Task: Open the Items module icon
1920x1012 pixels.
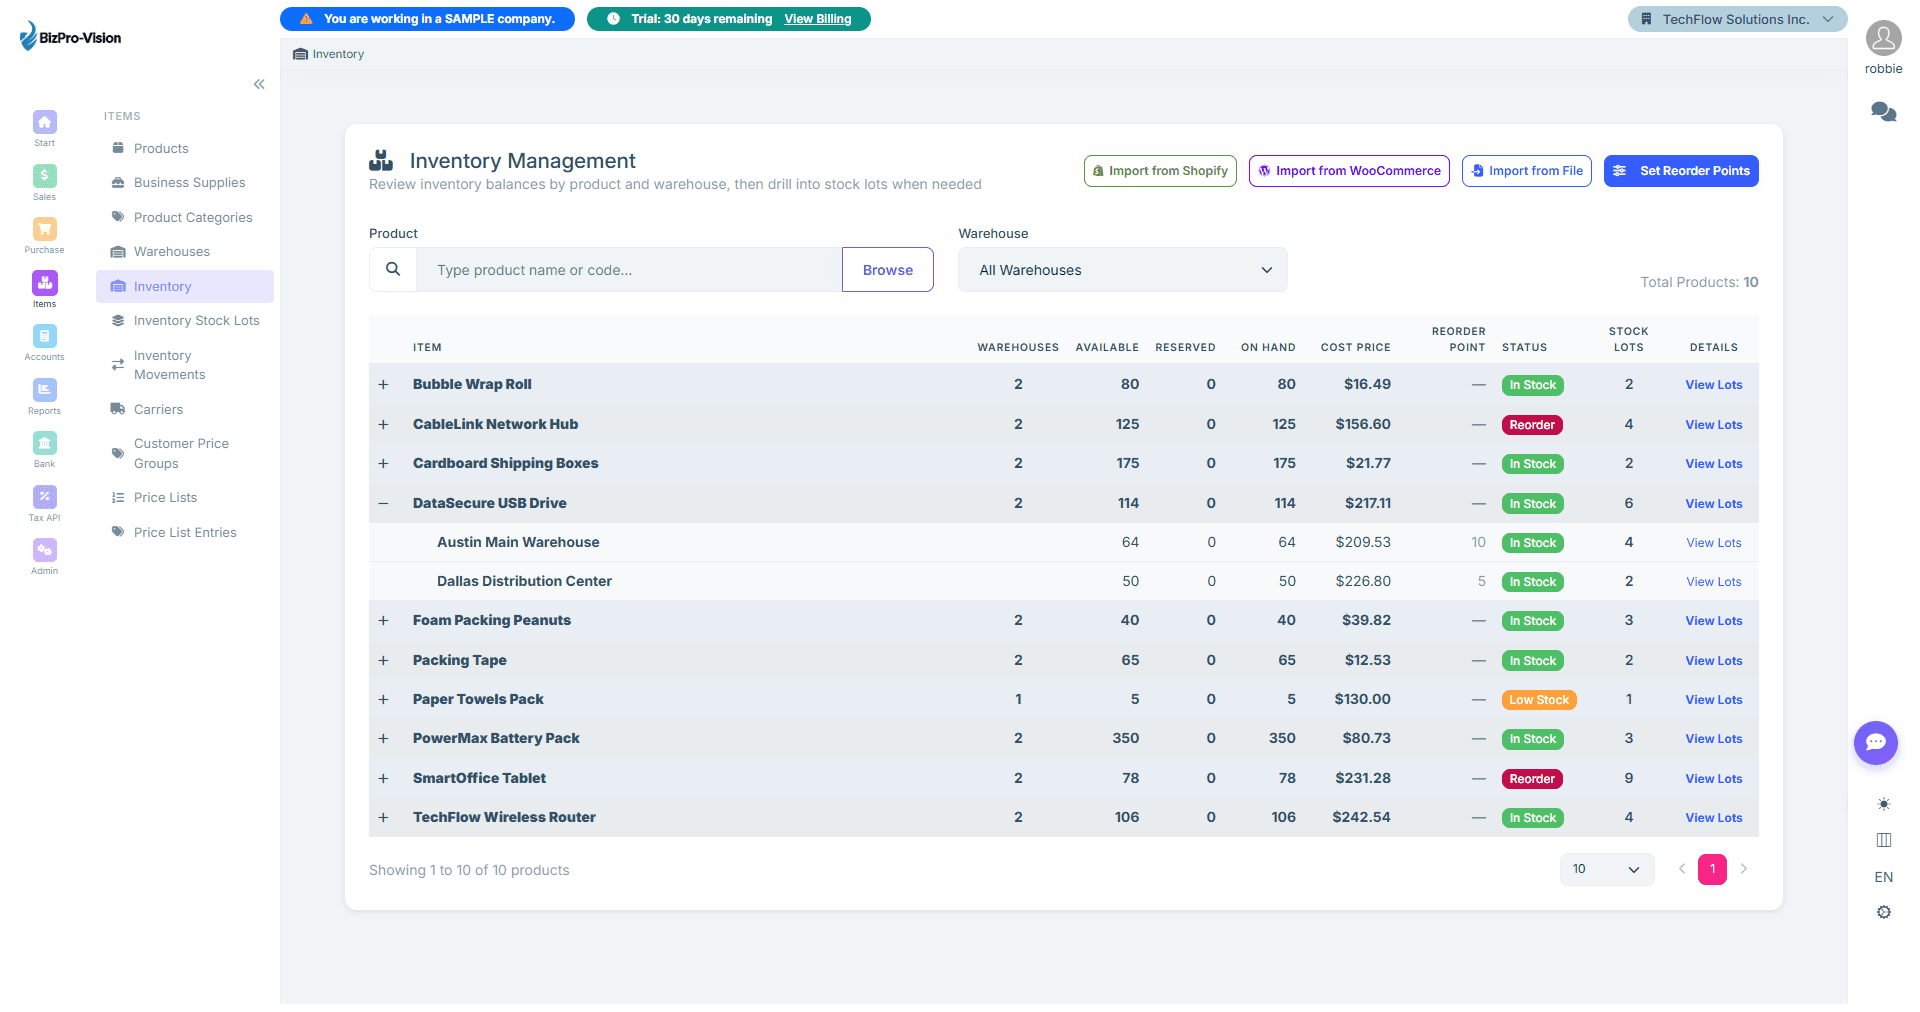Action: [x=44, y=283]
